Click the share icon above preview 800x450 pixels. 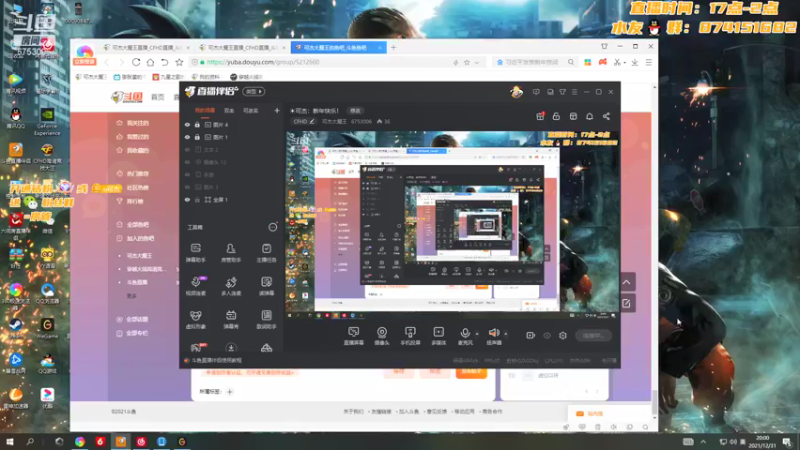[606, 116]
